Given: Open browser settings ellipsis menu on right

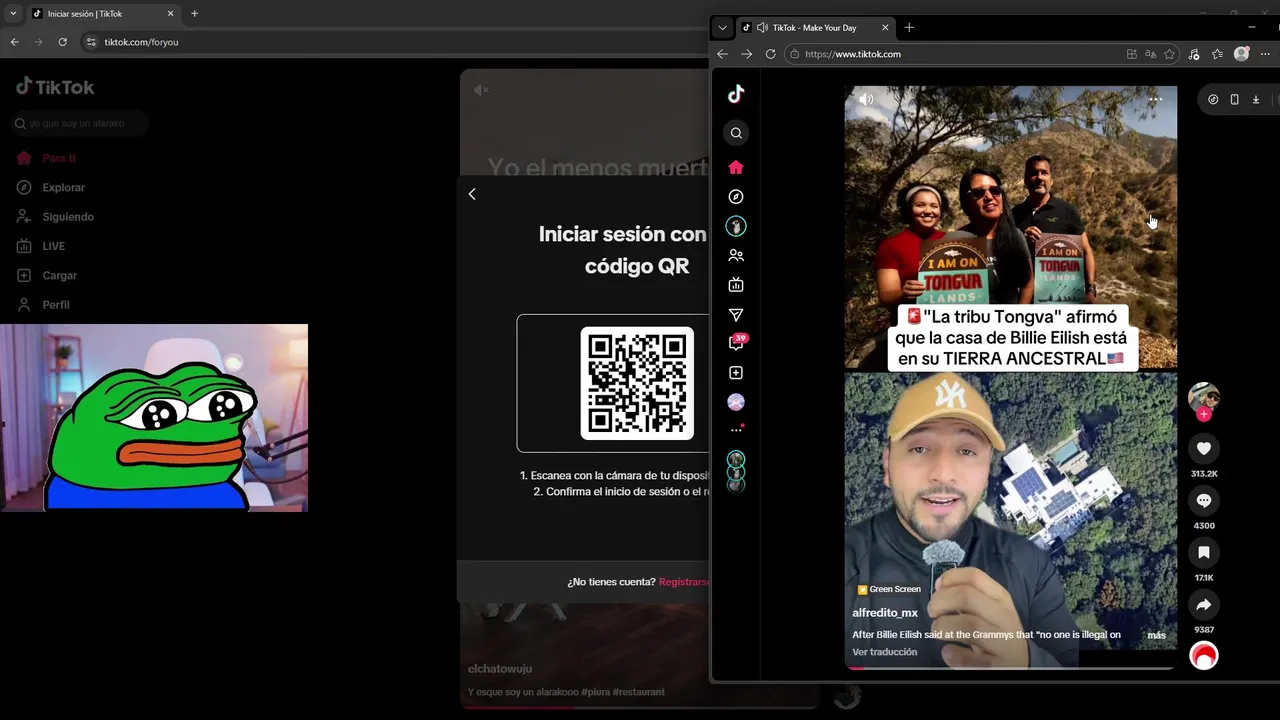Looking at the screenshot, I should tap(1266, 54).
